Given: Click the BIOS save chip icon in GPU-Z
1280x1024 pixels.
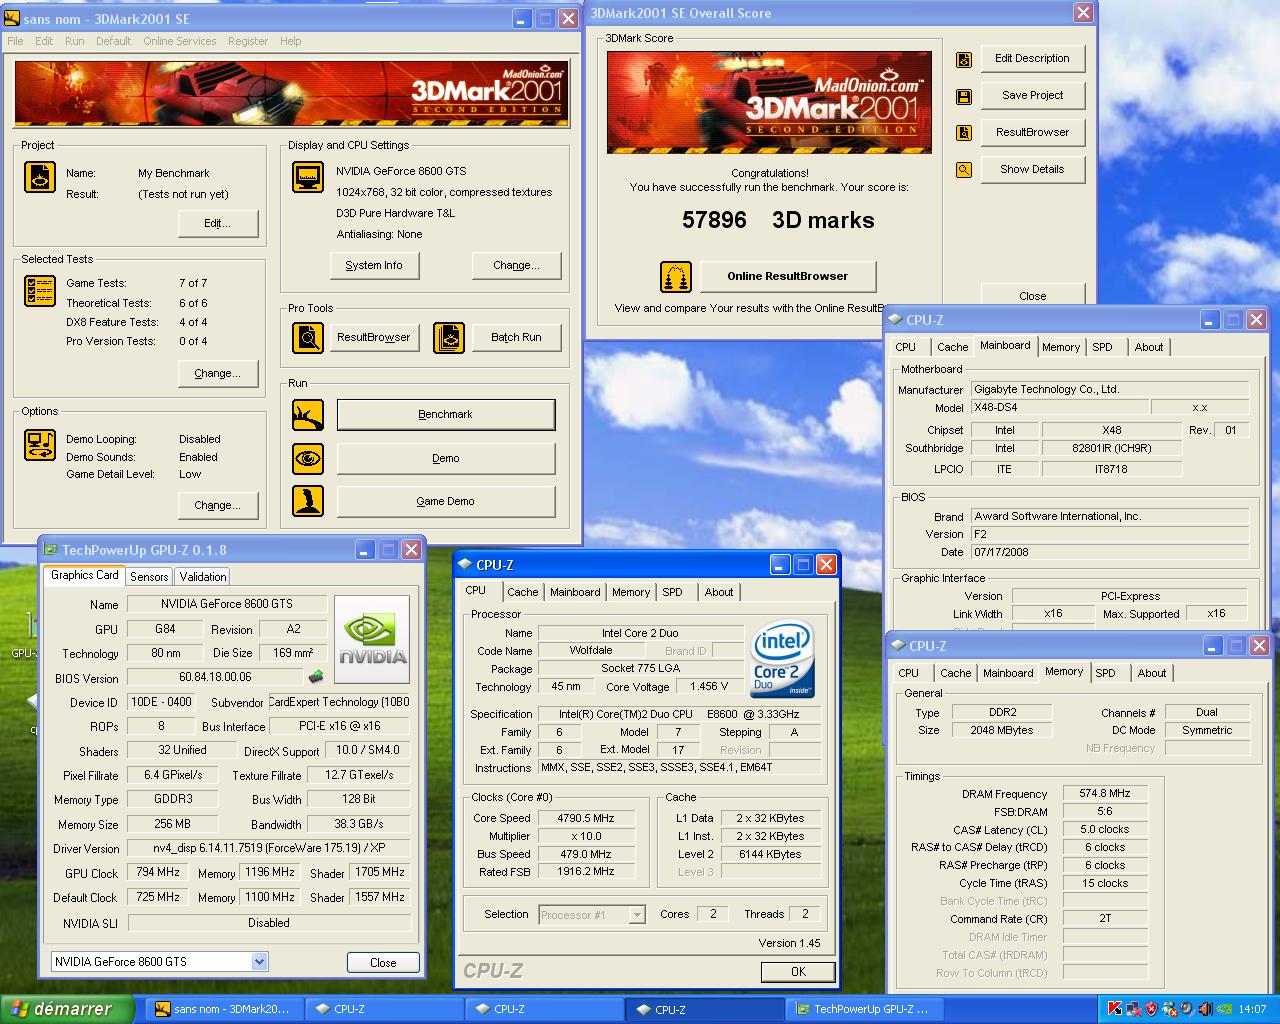Looking at the screenshot, I should tap(316, 677).
